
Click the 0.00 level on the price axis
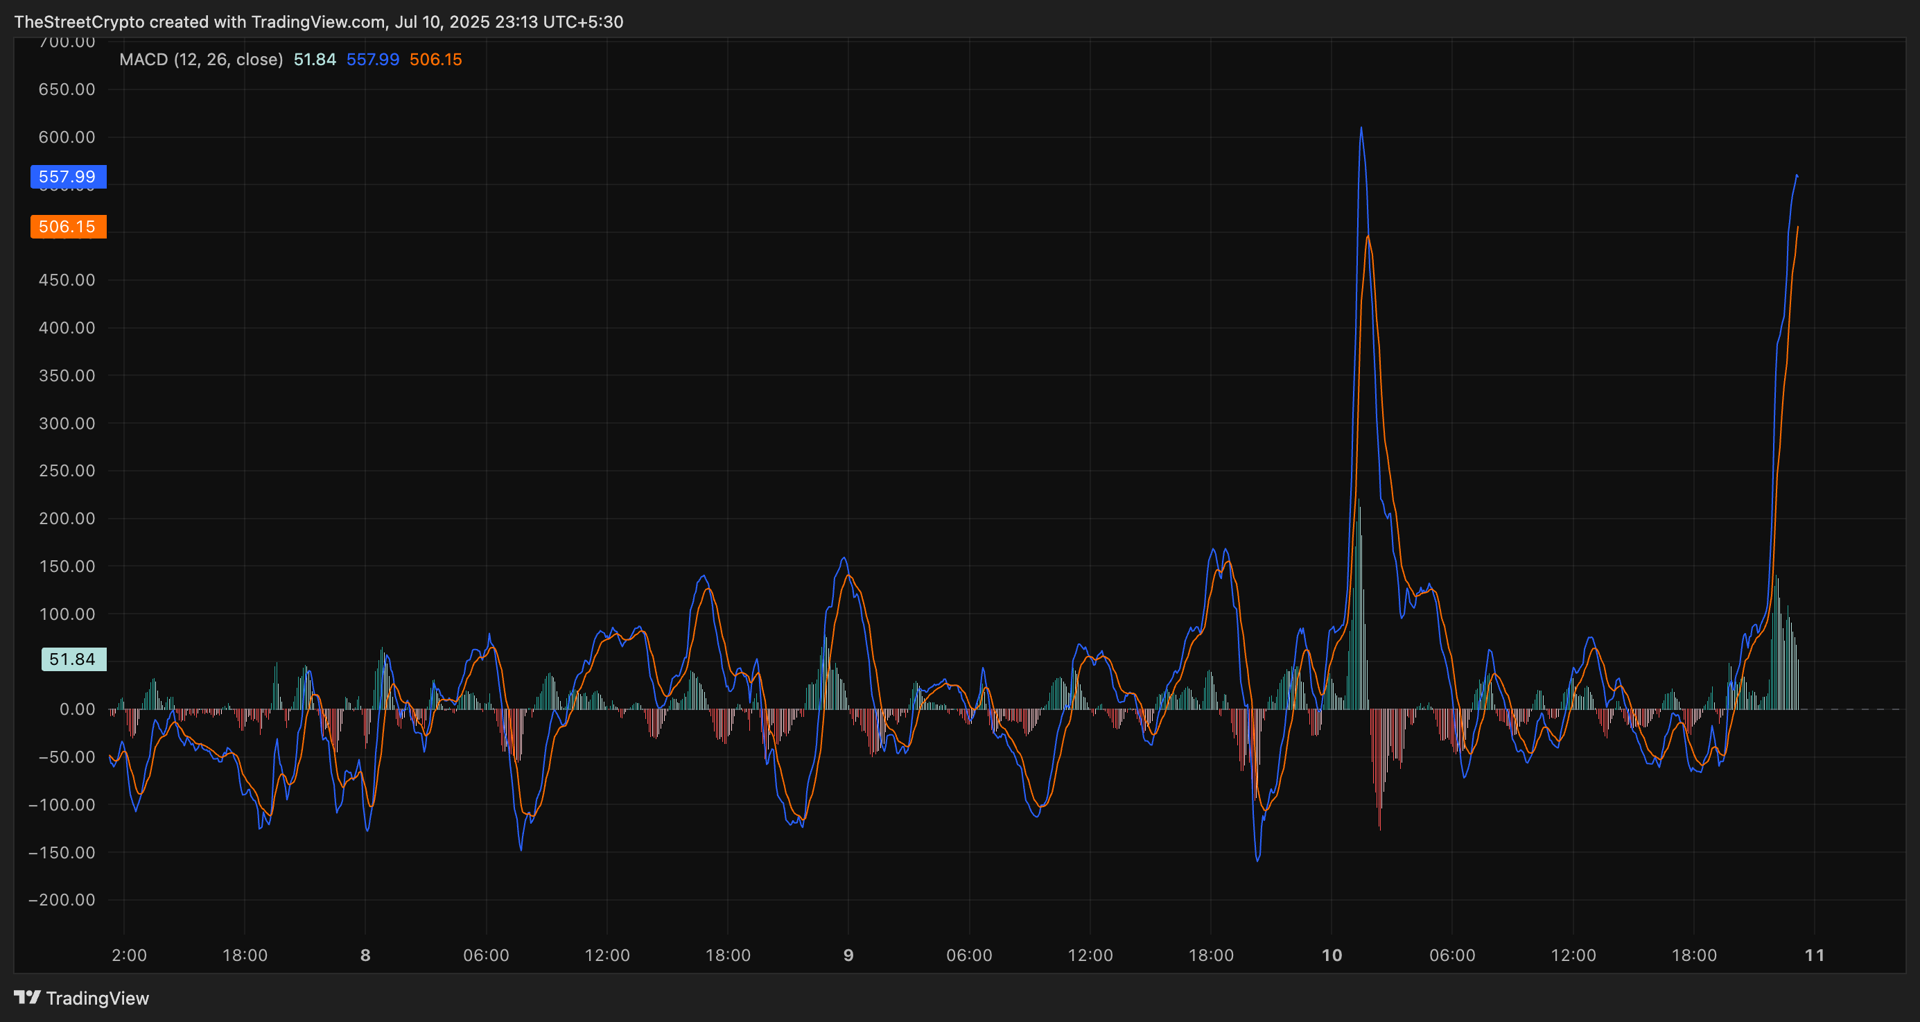77,709
